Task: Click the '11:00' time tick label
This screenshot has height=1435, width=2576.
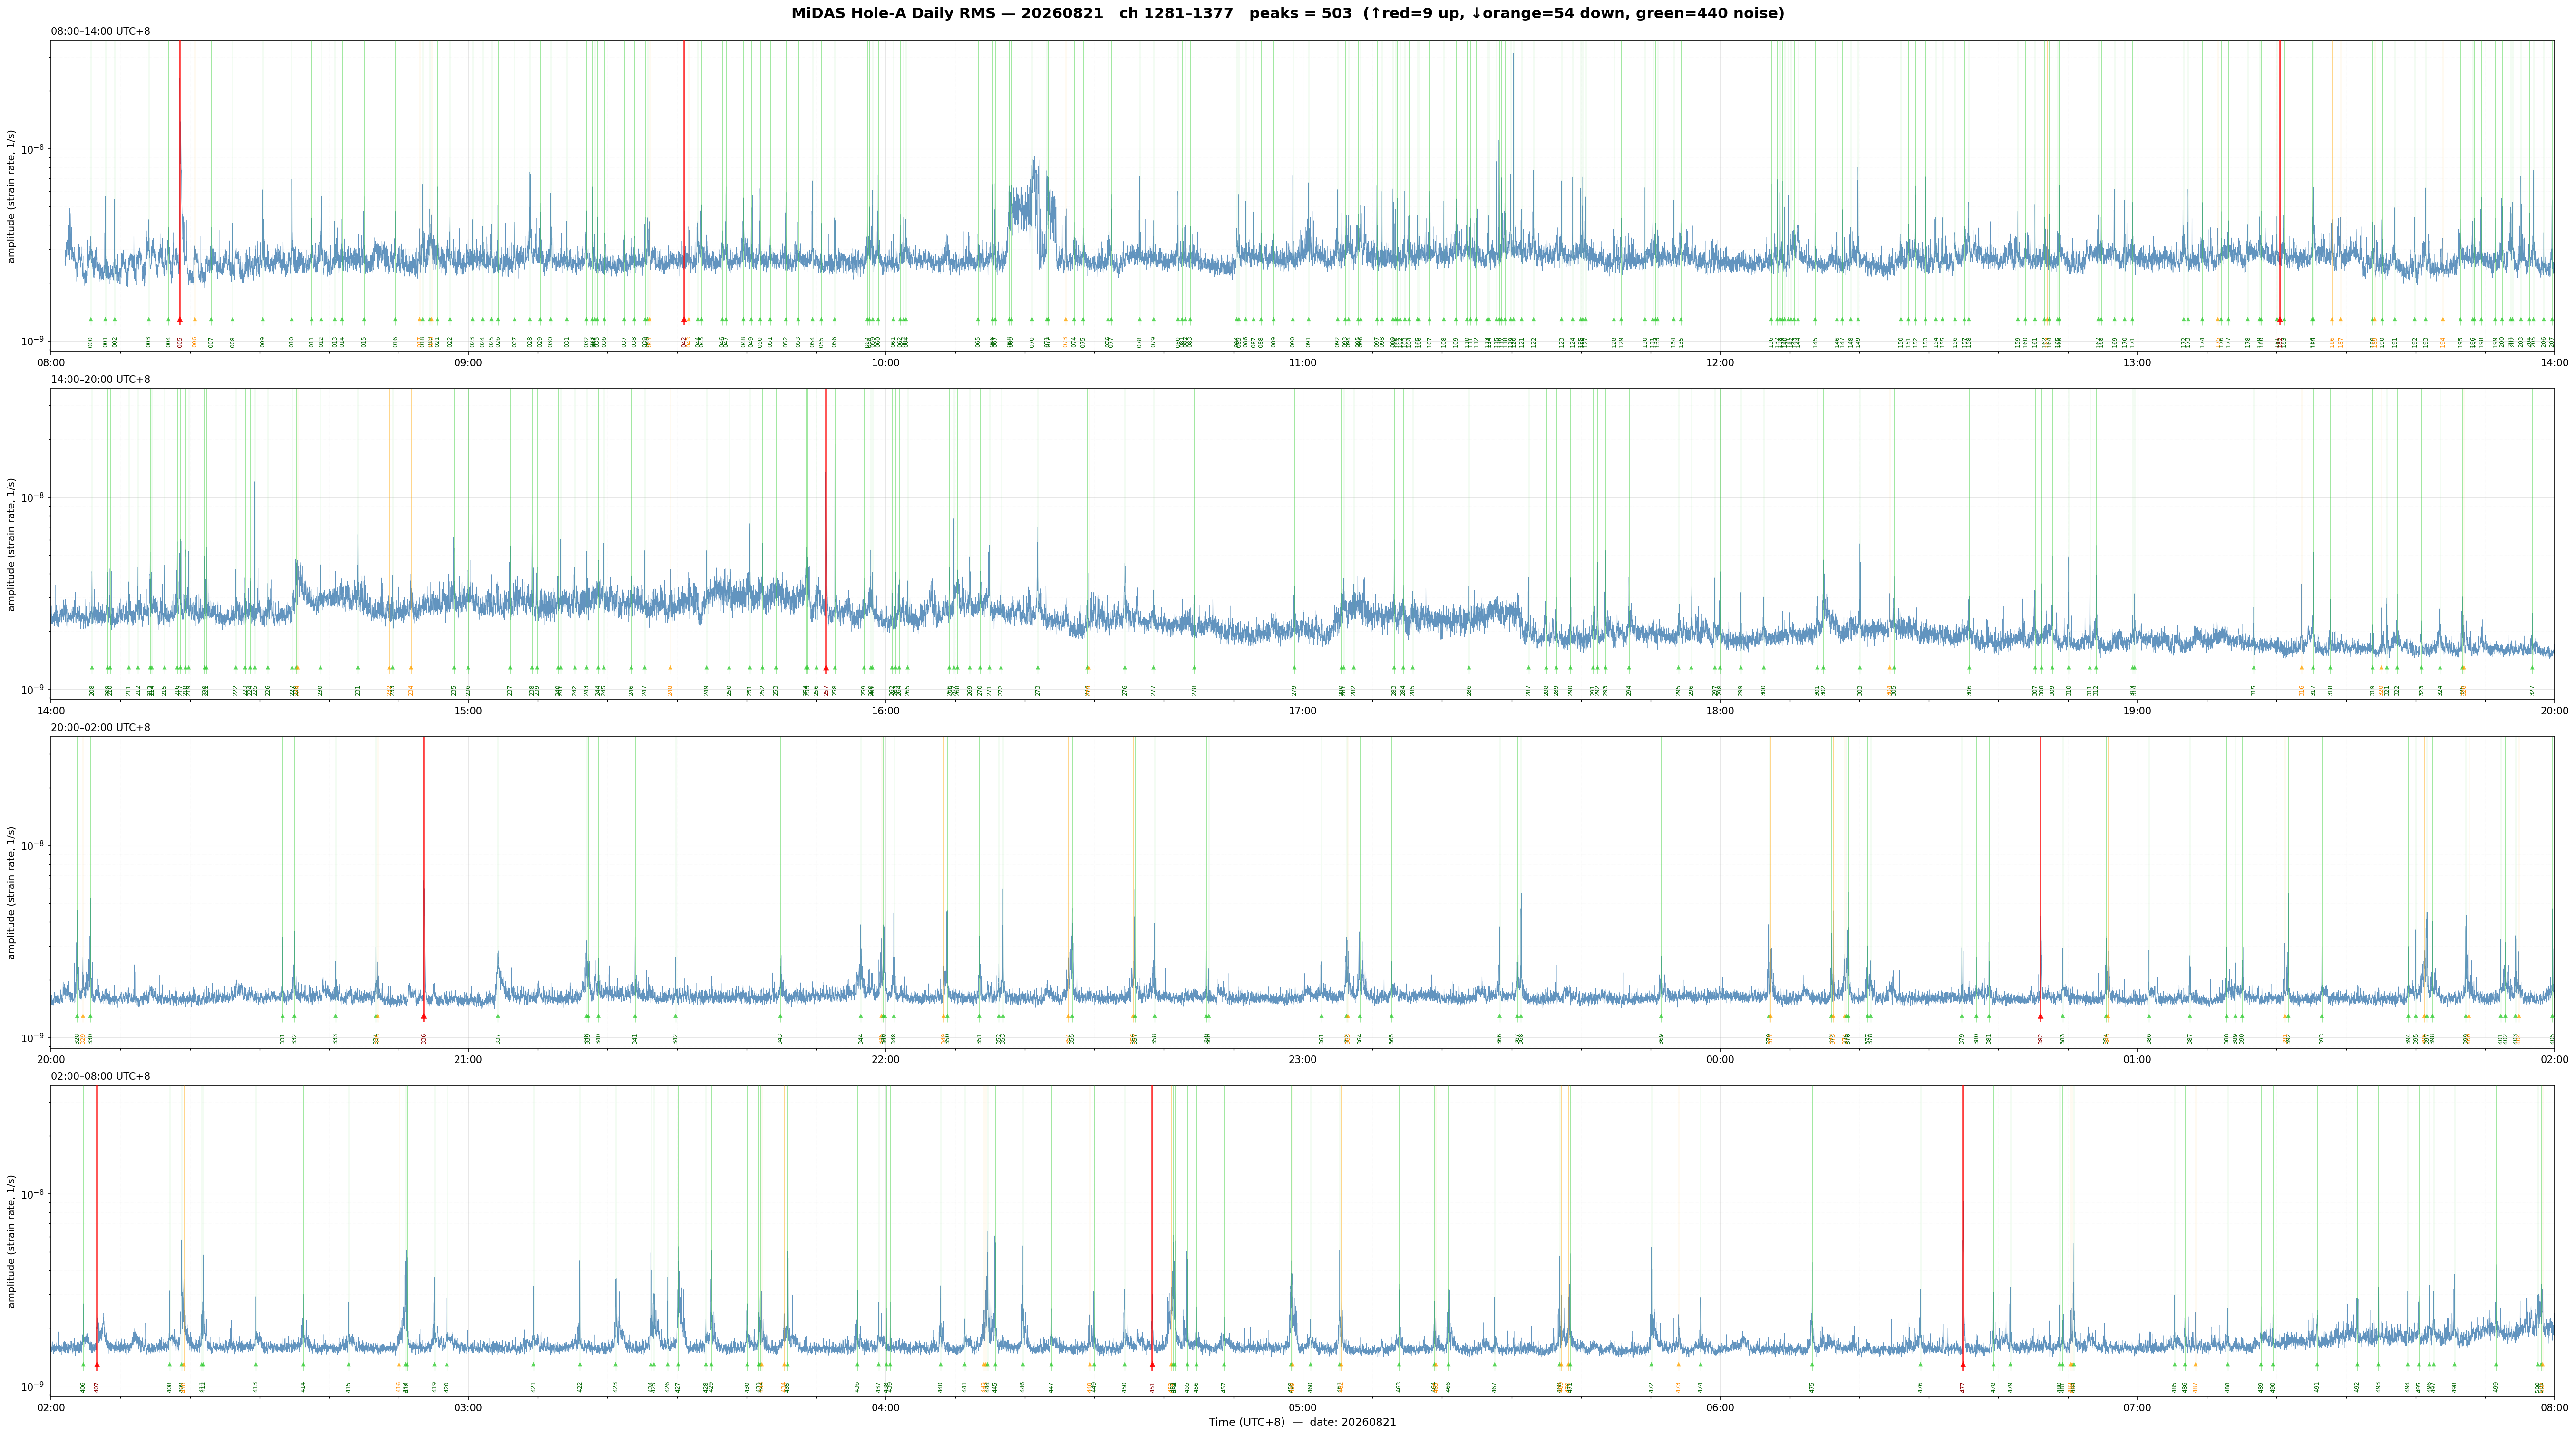Action: pos(1302,362)
